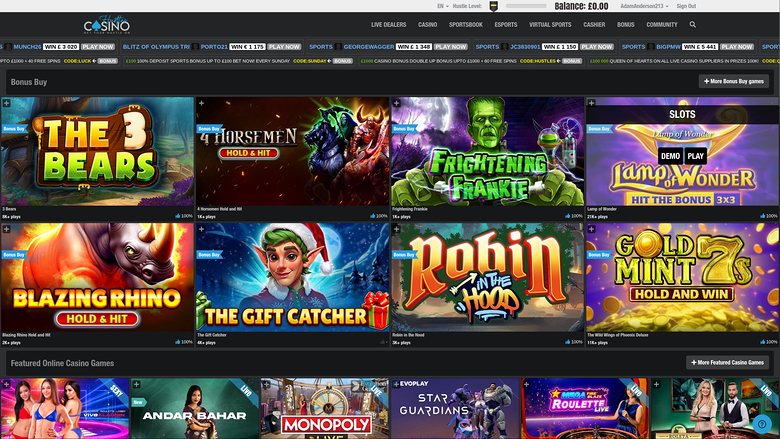Click the Balance: £0.00 text
Image resolution: width=780 pixels, height=439 pixels.
[x=581, y=6]
